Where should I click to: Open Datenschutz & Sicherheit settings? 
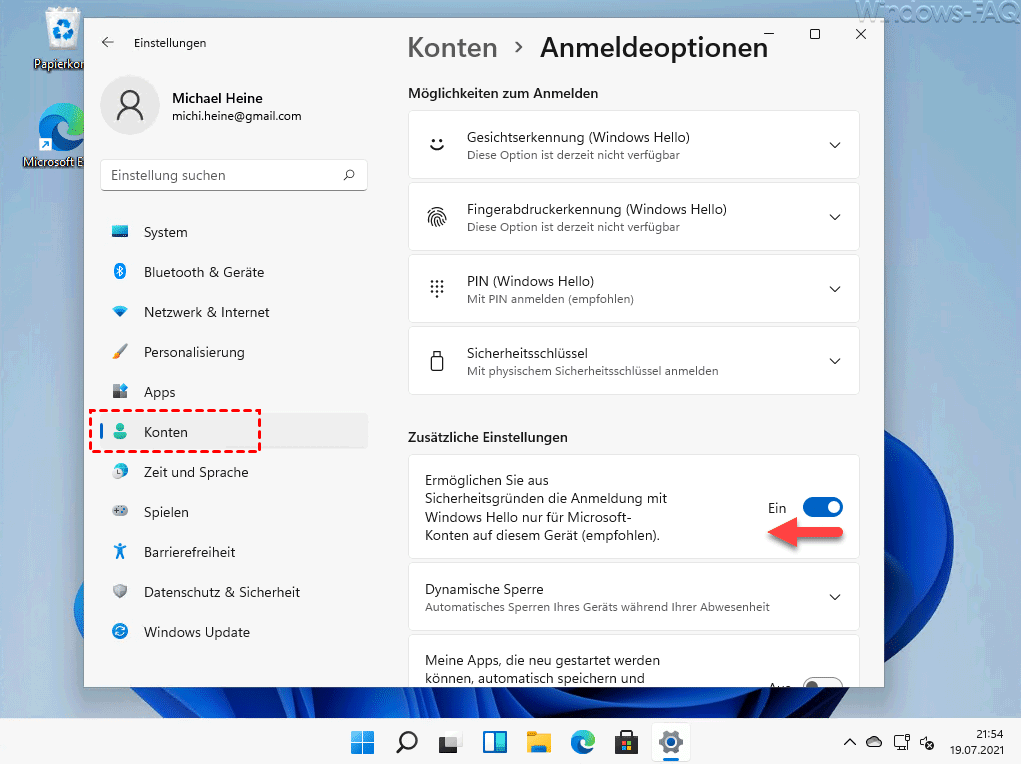(234, 592)
